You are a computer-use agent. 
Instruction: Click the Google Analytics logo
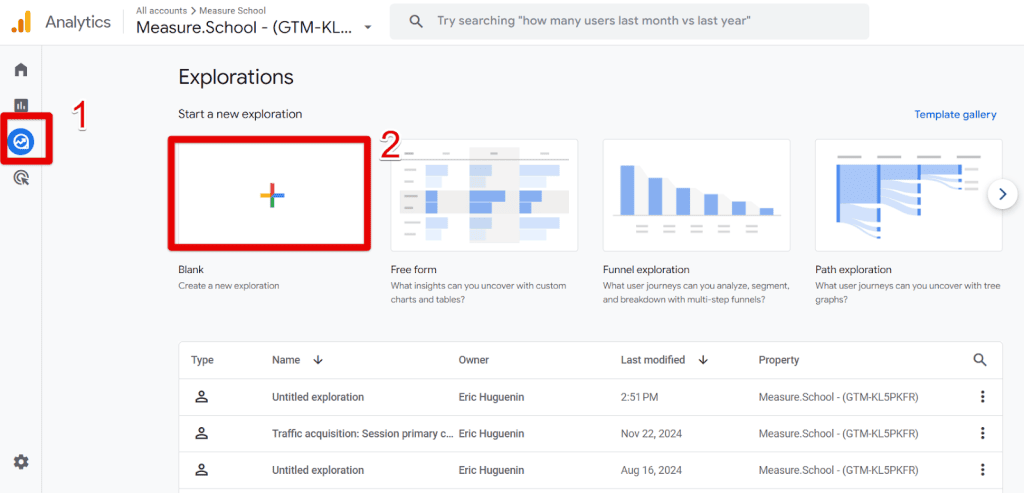(21, 22)
